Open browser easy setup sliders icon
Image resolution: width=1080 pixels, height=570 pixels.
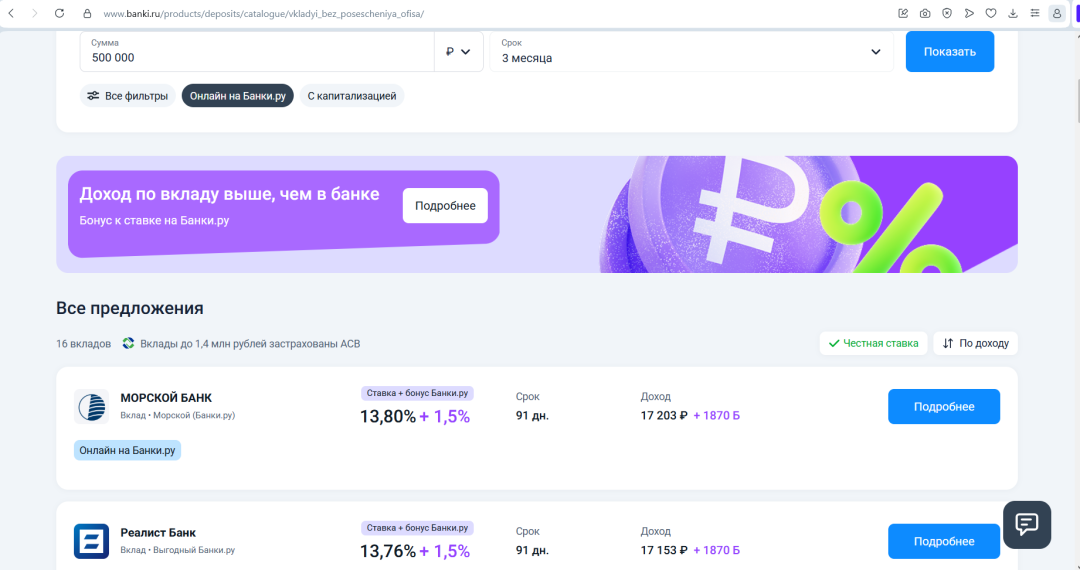pos(1034,13)
